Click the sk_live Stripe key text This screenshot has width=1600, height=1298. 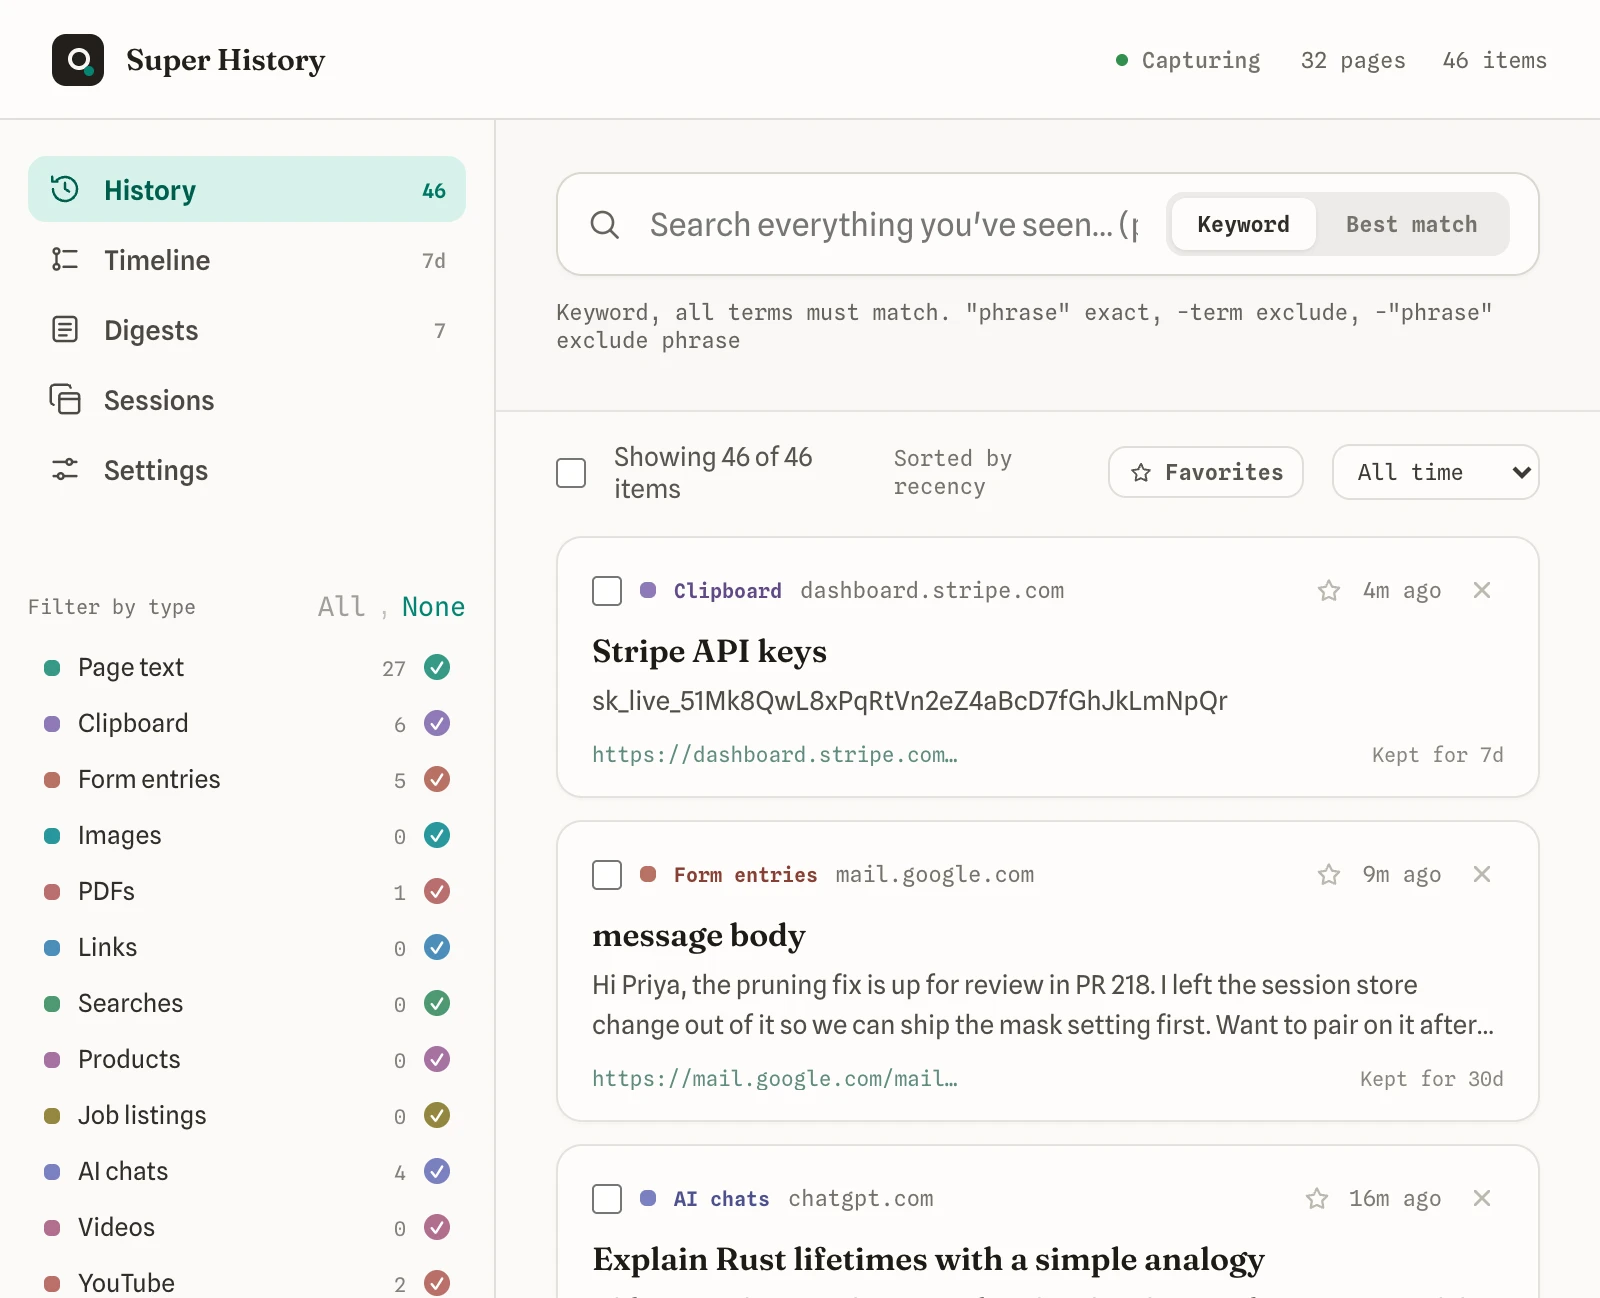(910, 700)
